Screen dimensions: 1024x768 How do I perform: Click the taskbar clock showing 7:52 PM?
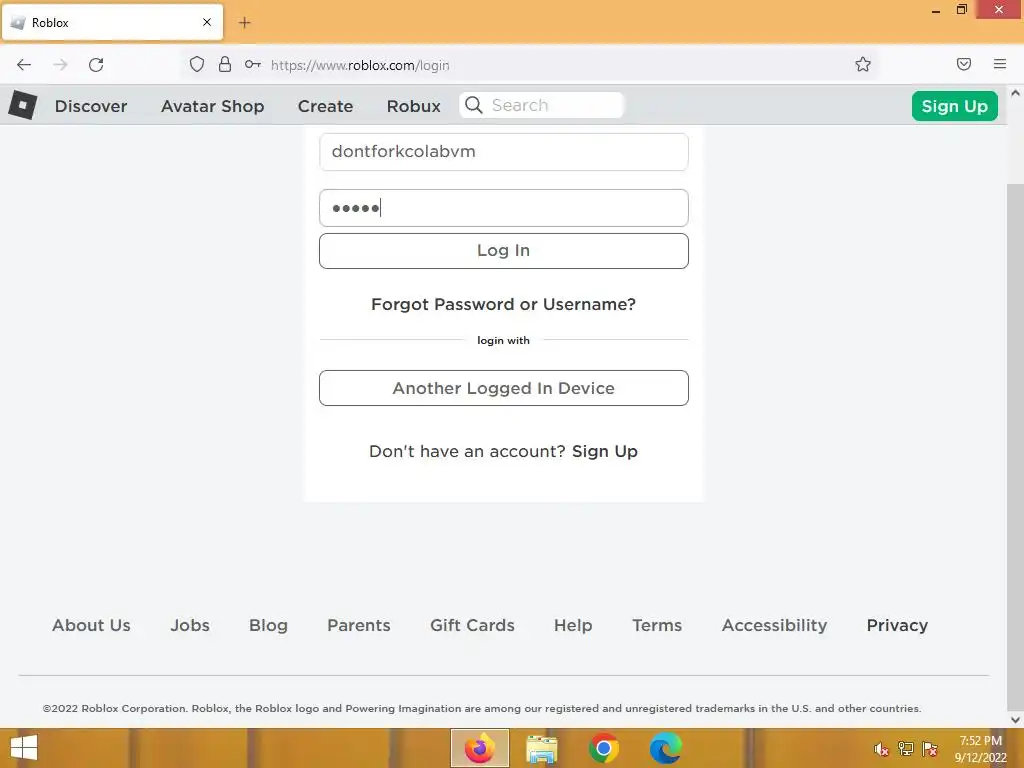point(980,748)
